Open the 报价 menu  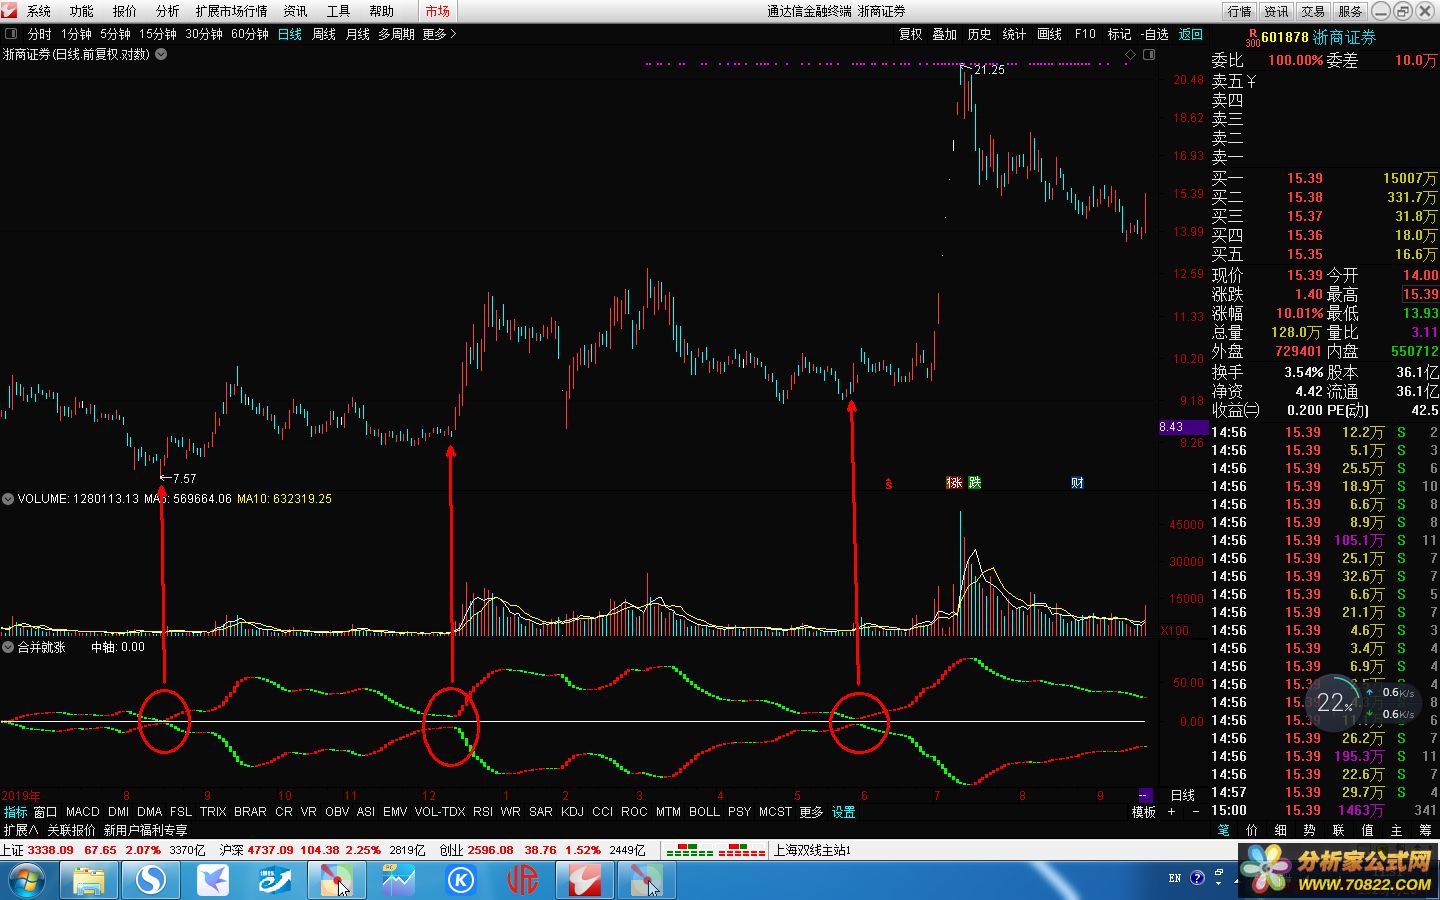[x=125, y=11]
